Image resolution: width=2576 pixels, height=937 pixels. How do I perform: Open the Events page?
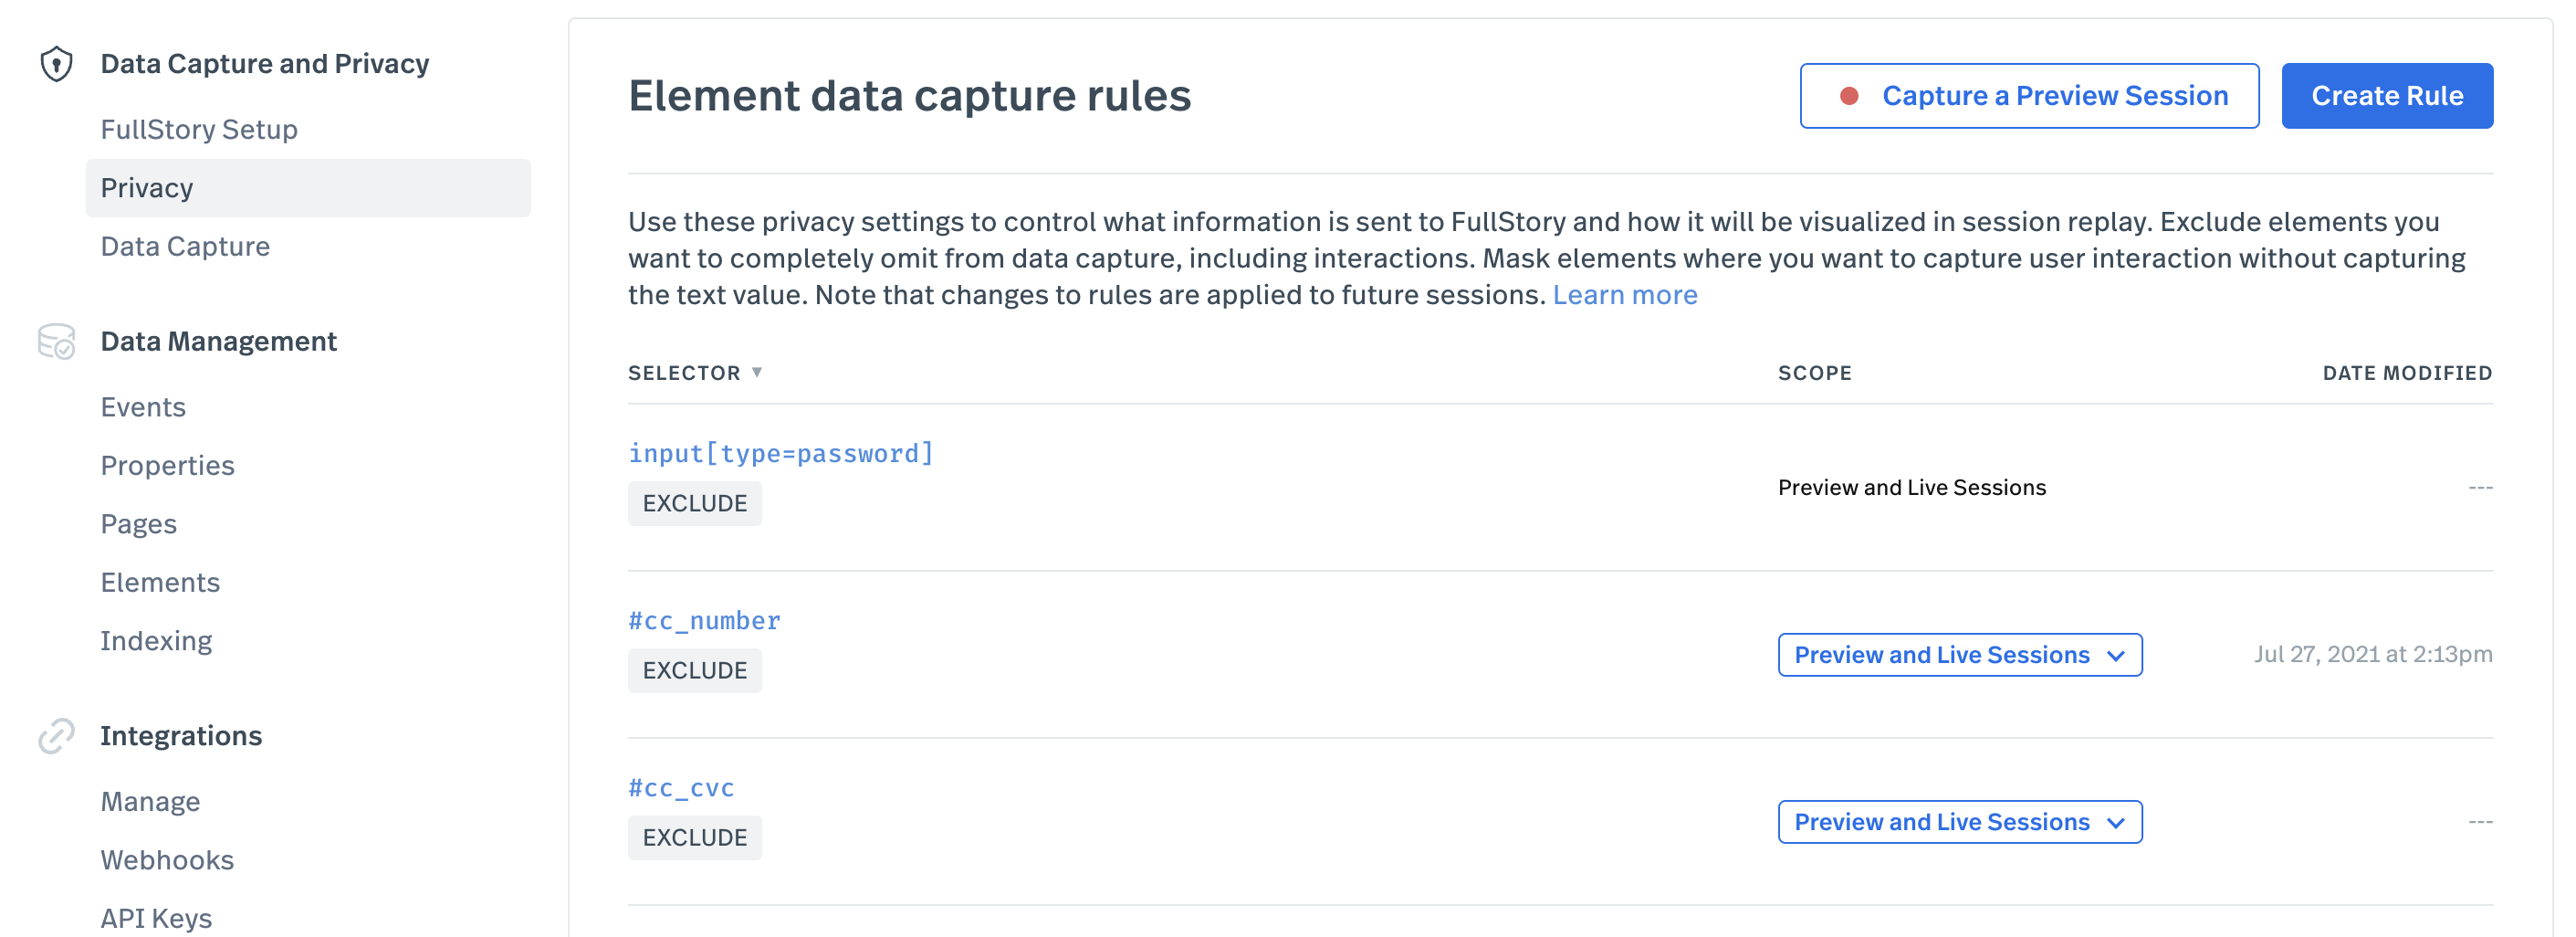coord(143,408)
